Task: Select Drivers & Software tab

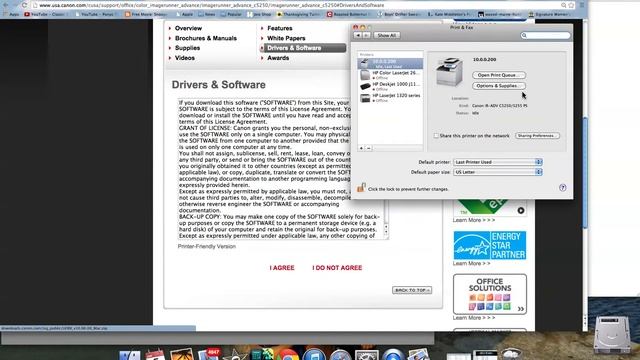Action: tap(303, 48)
